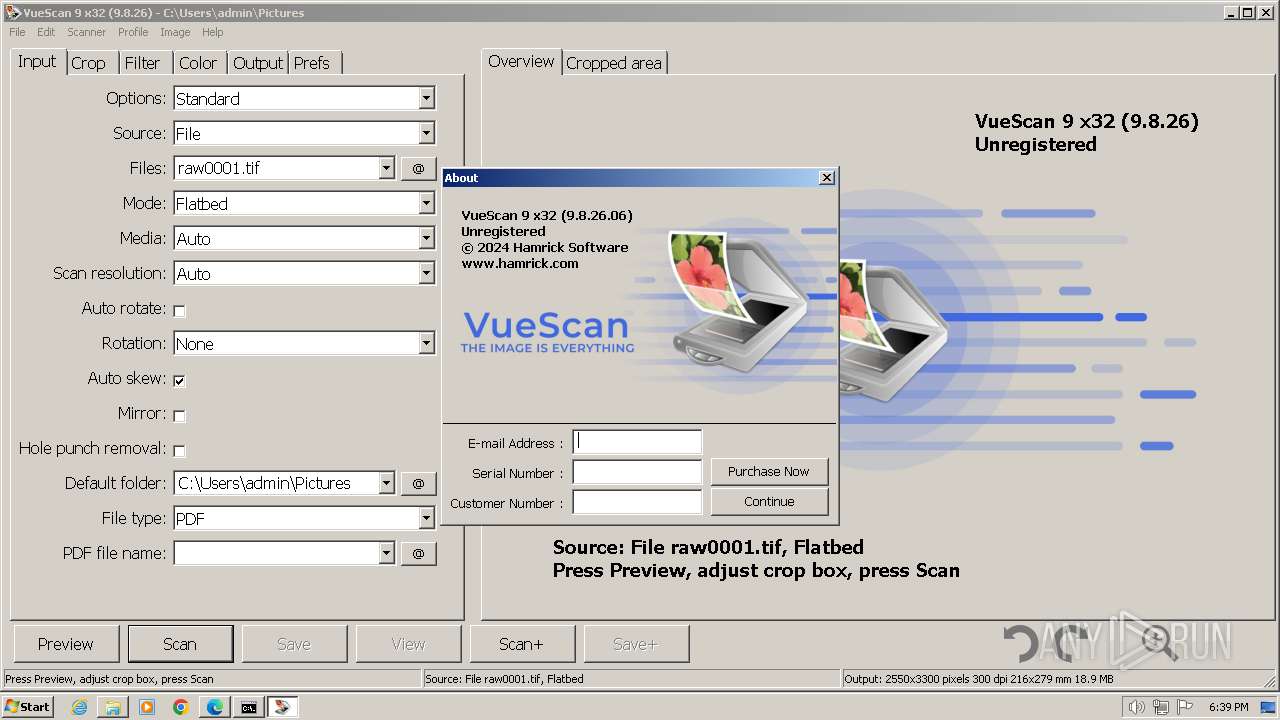Click the Preview button
Screen dimensions: 1280x720
tap(66, 644)
